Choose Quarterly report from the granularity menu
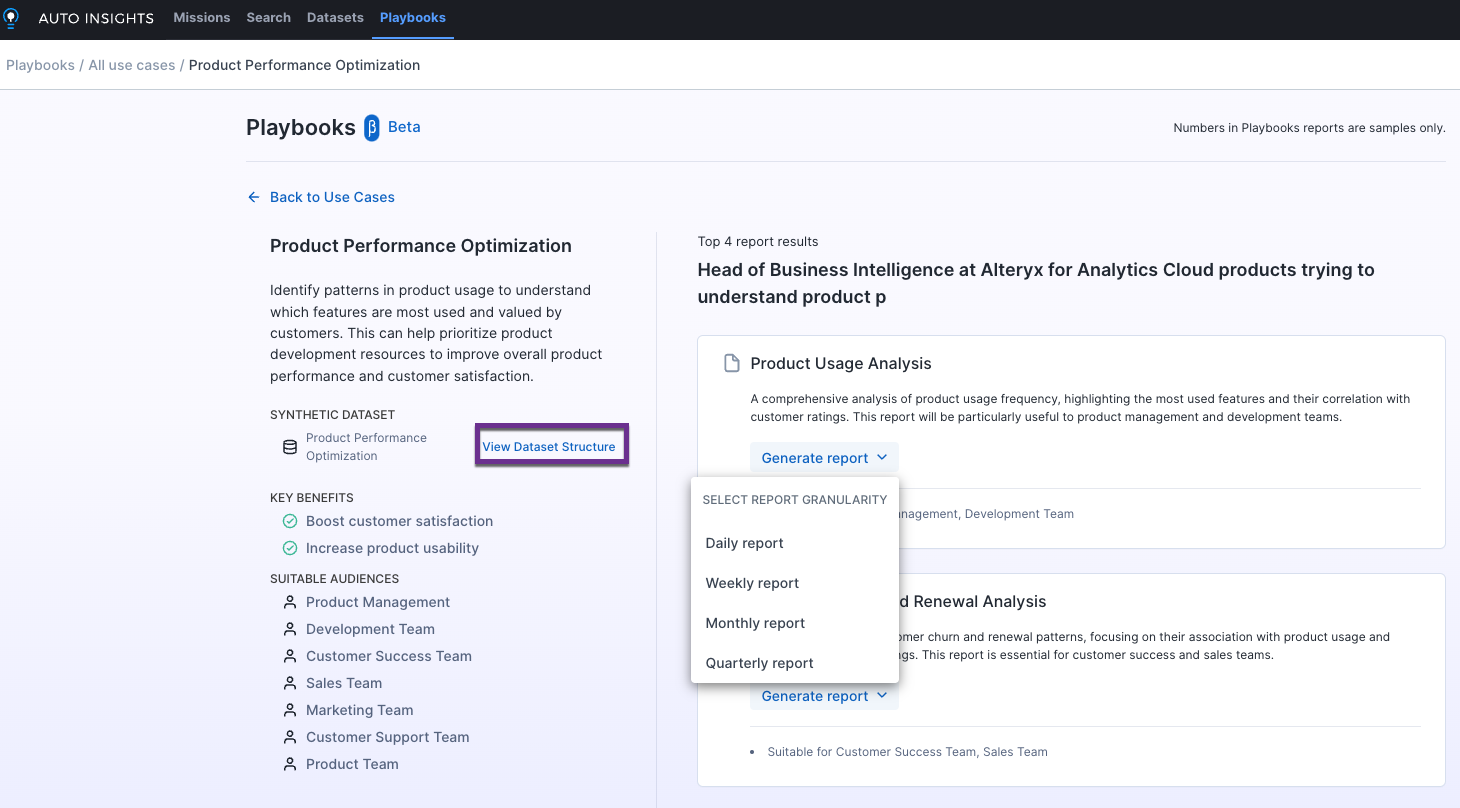This screenshot has width=1460, height=808. click(758, 663)
